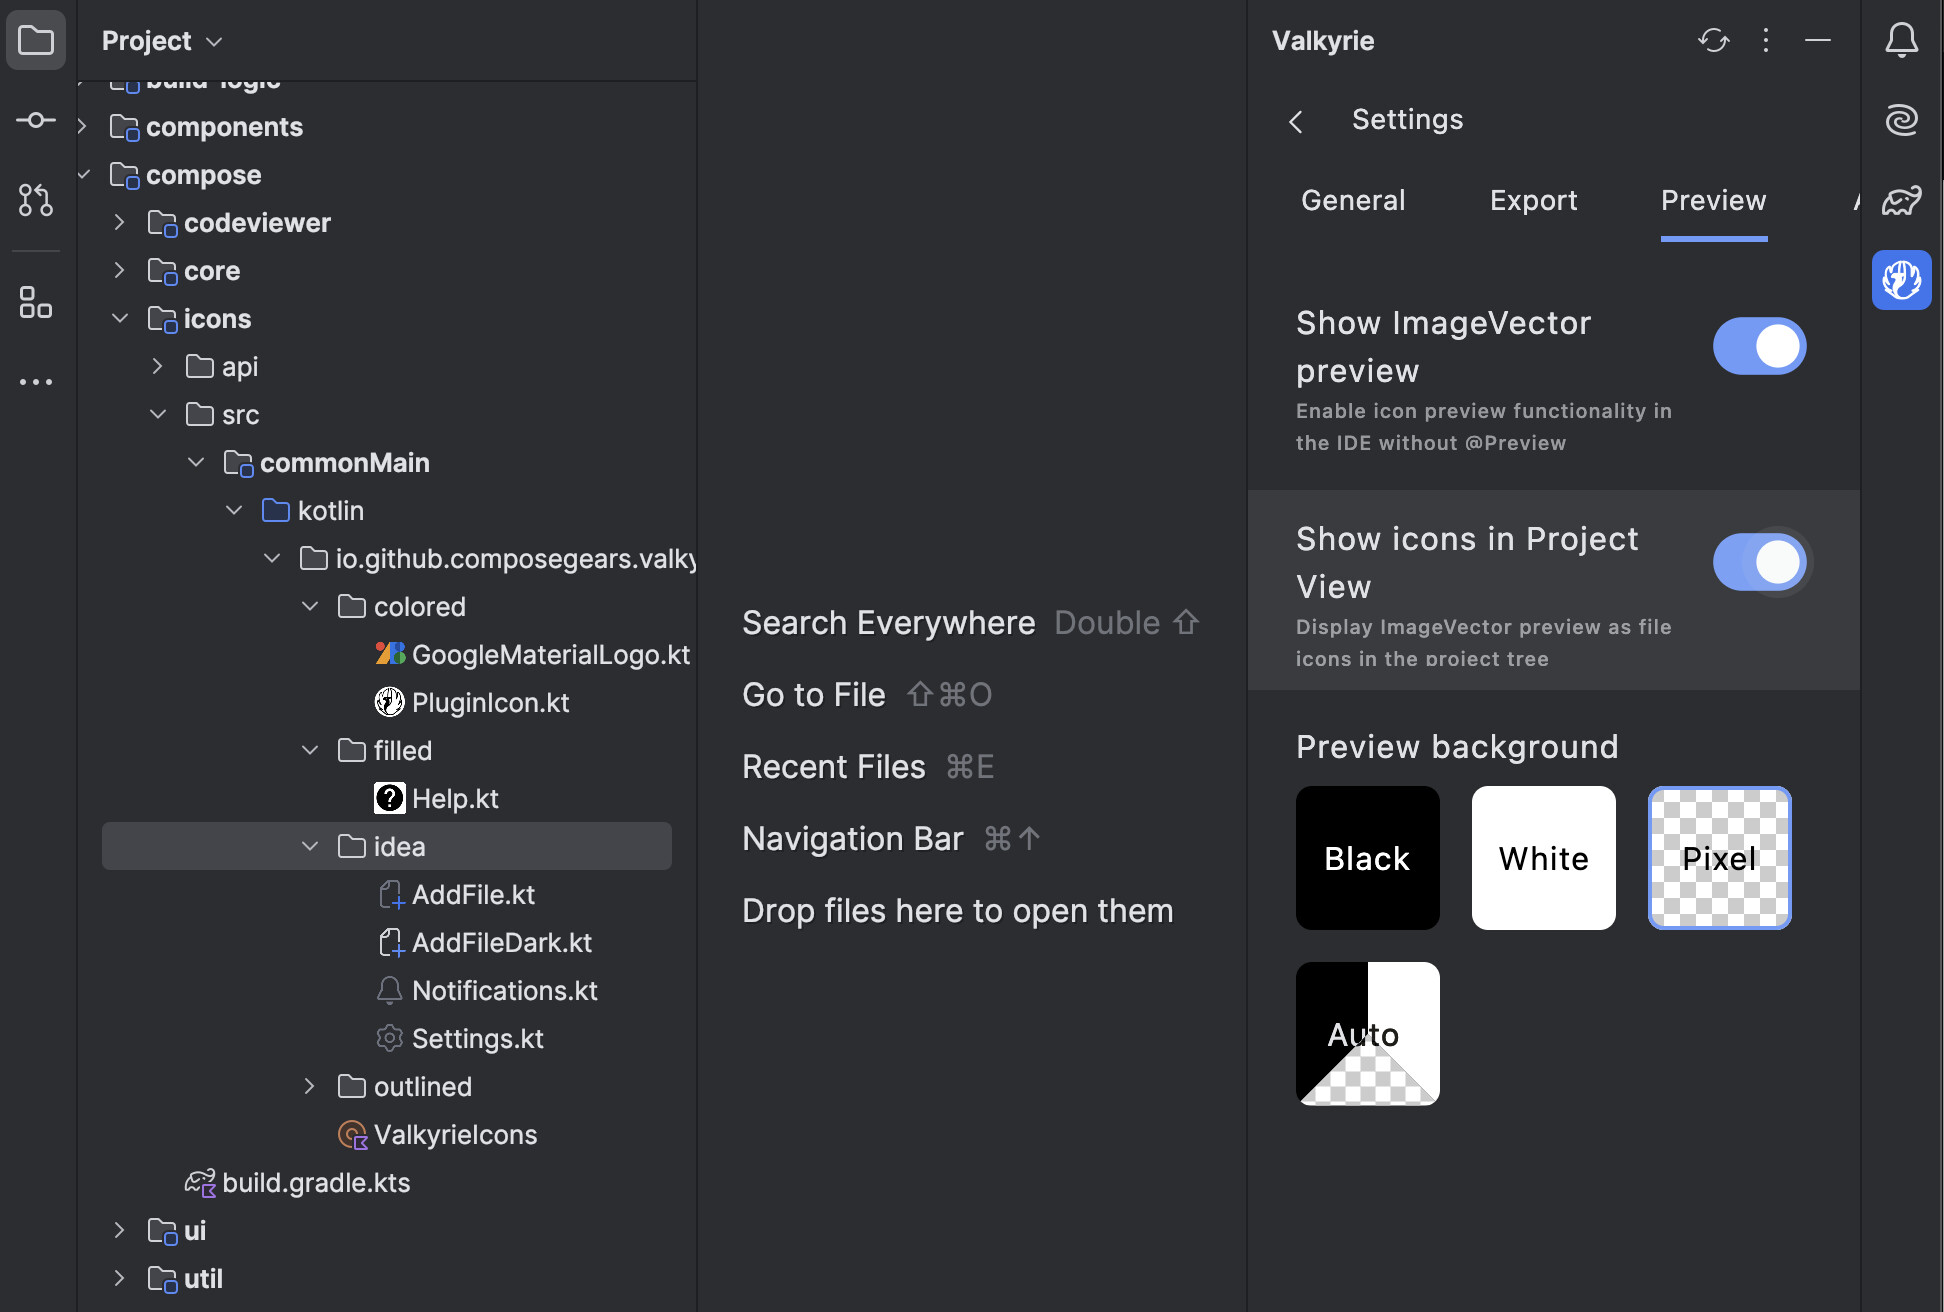Open Pull Requests tool window icon
Image resolution: width=1944 pixels, height=1312 pixels.
pos(36,200)
